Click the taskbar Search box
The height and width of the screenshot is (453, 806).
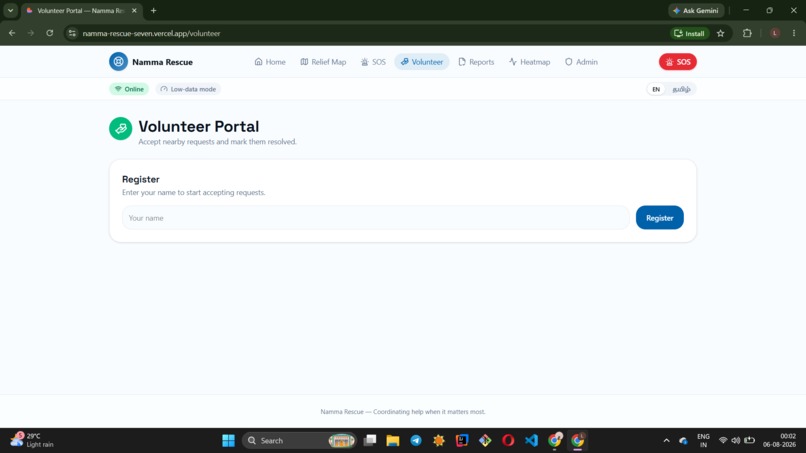(299, 440)
